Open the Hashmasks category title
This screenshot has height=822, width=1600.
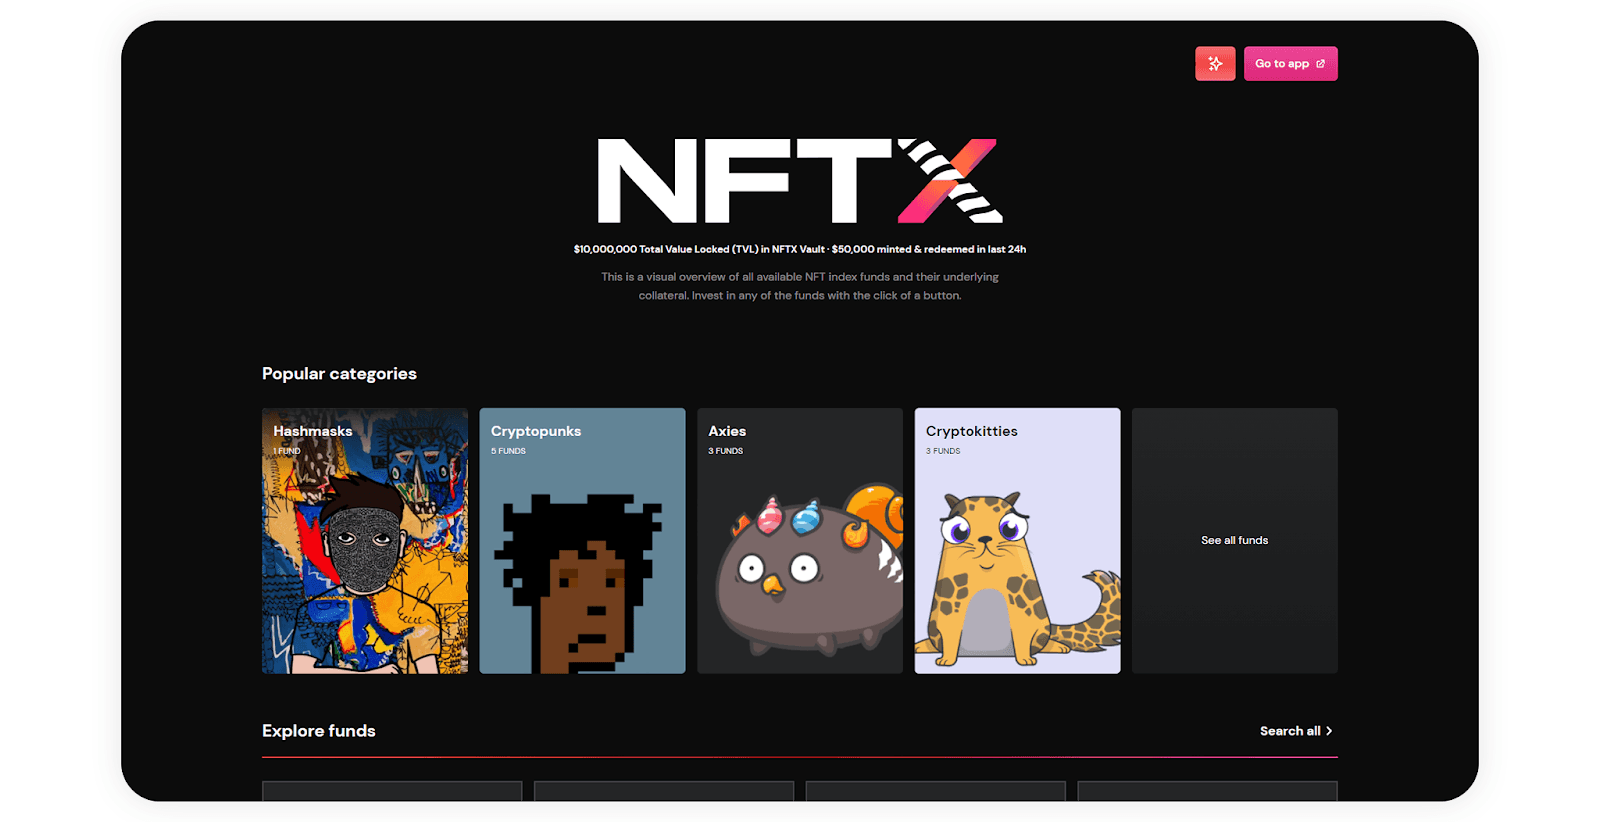[x=313, y=431]
